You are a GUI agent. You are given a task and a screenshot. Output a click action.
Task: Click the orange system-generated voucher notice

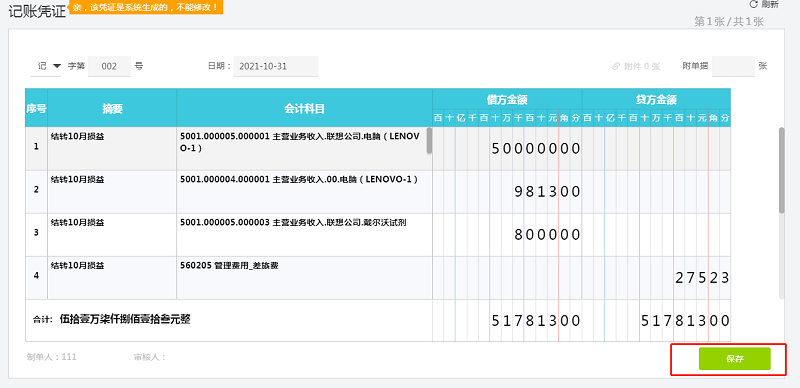point(146,7)
